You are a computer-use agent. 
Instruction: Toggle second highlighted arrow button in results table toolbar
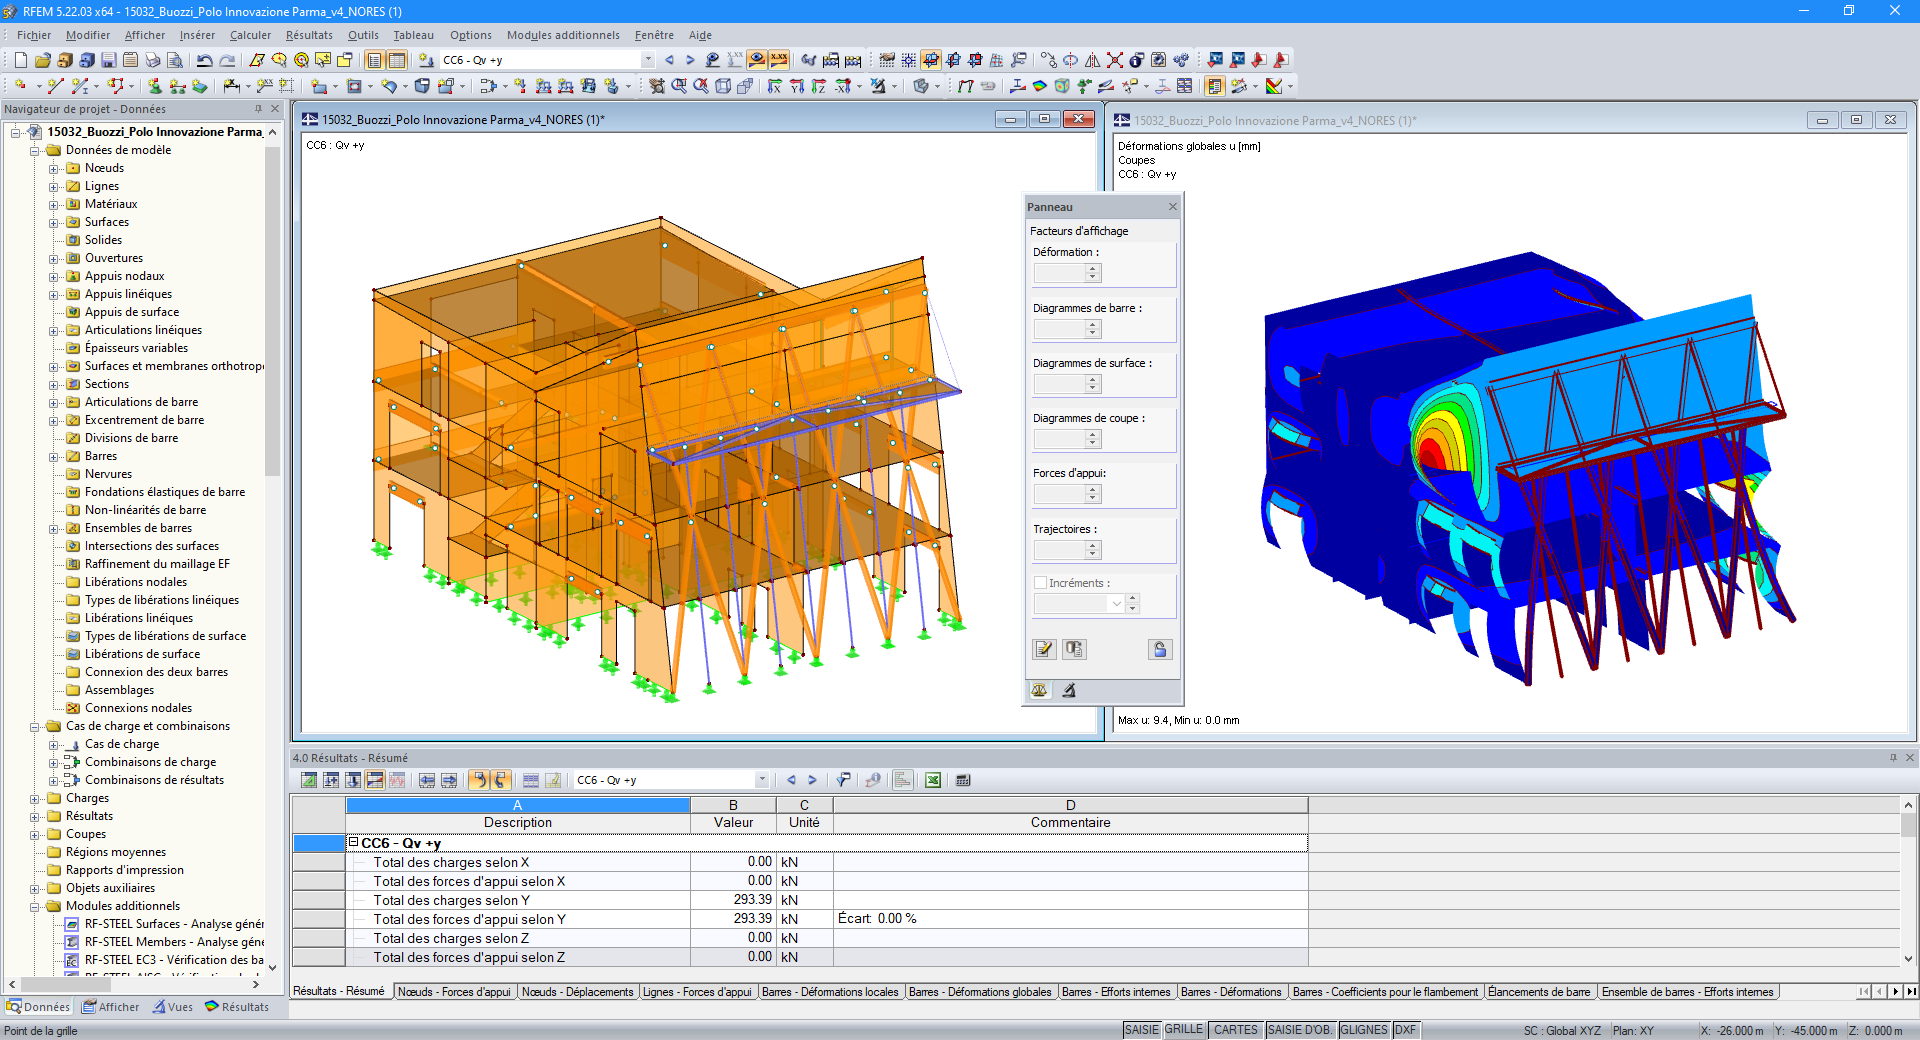point(500,780)
